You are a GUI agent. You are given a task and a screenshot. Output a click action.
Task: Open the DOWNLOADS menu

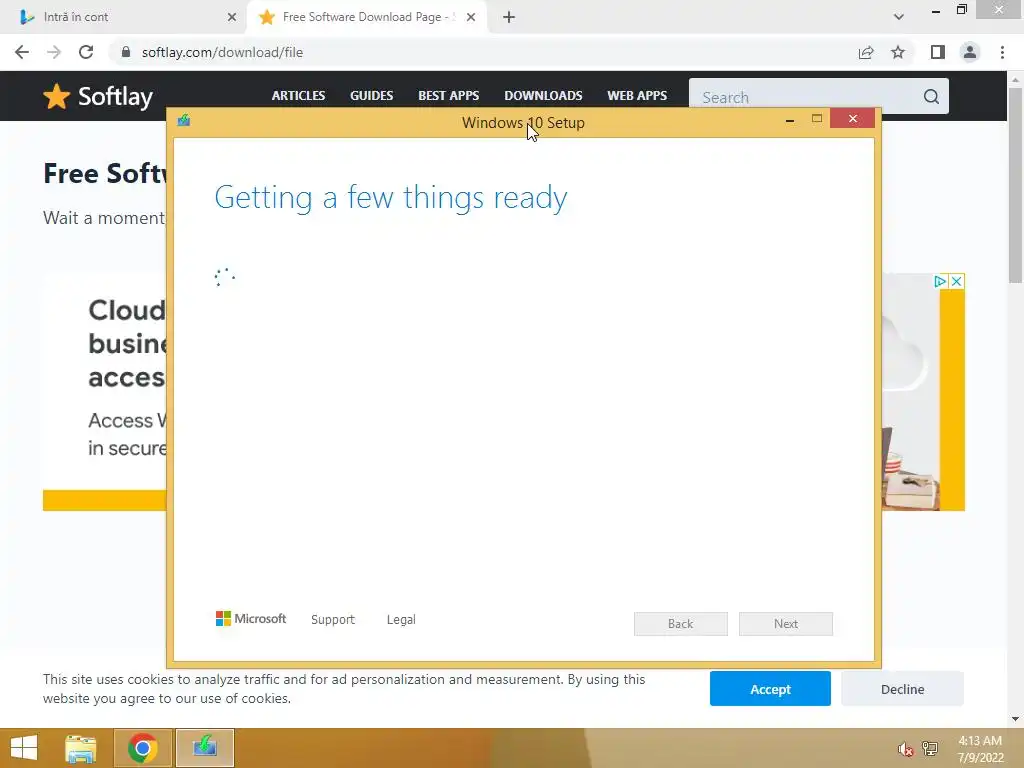click(x=543, y=95)
